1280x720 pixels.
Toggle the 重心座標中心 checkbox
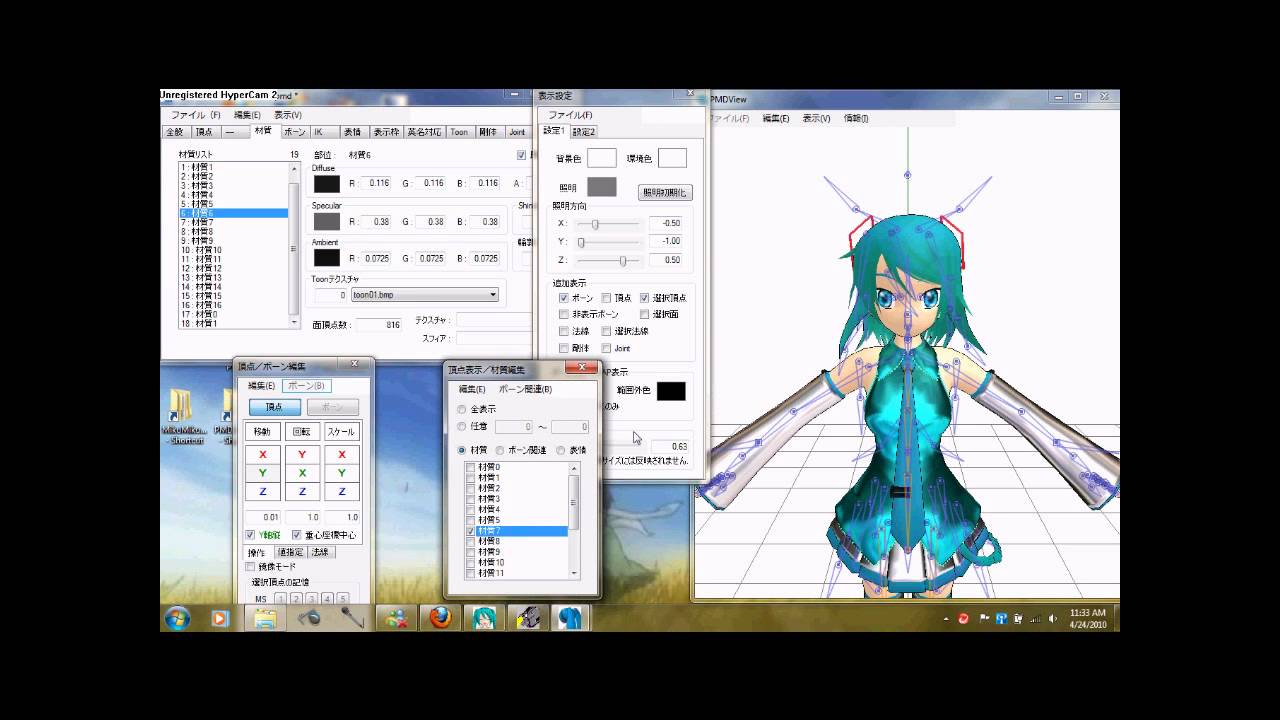coord(296,535)
